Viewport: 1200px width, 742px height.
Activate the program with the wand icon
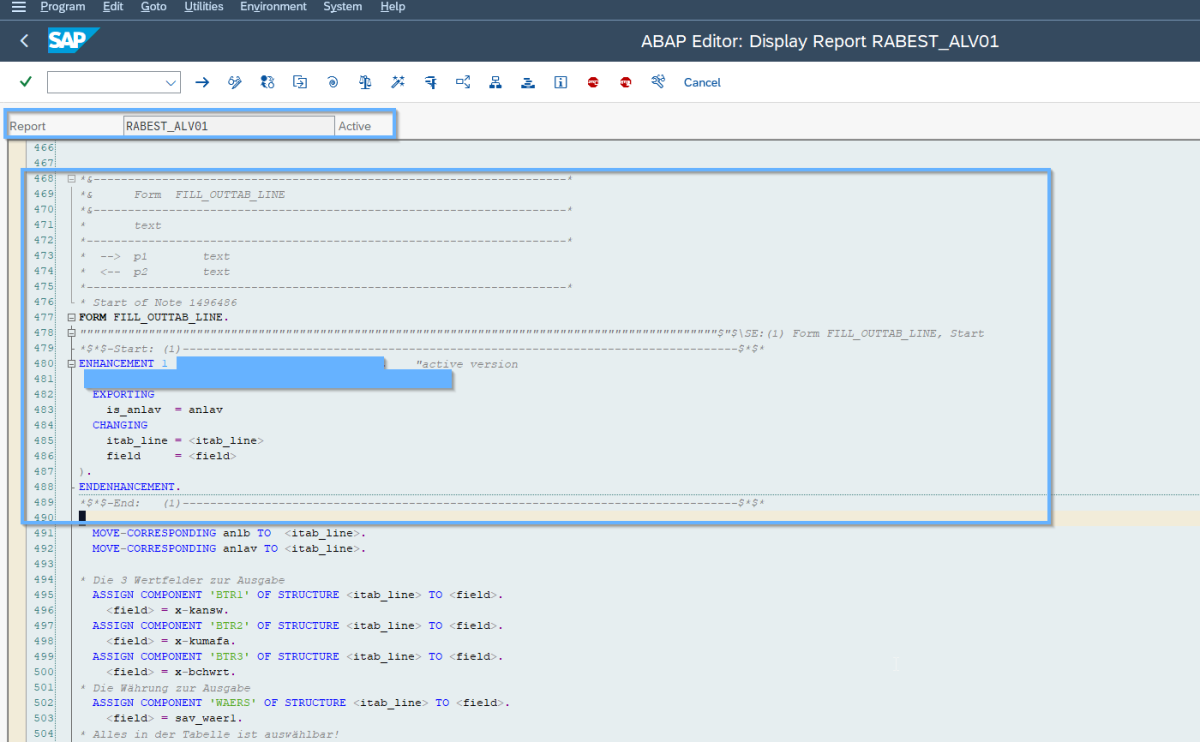pyautogui.click(x=397, y=82)
